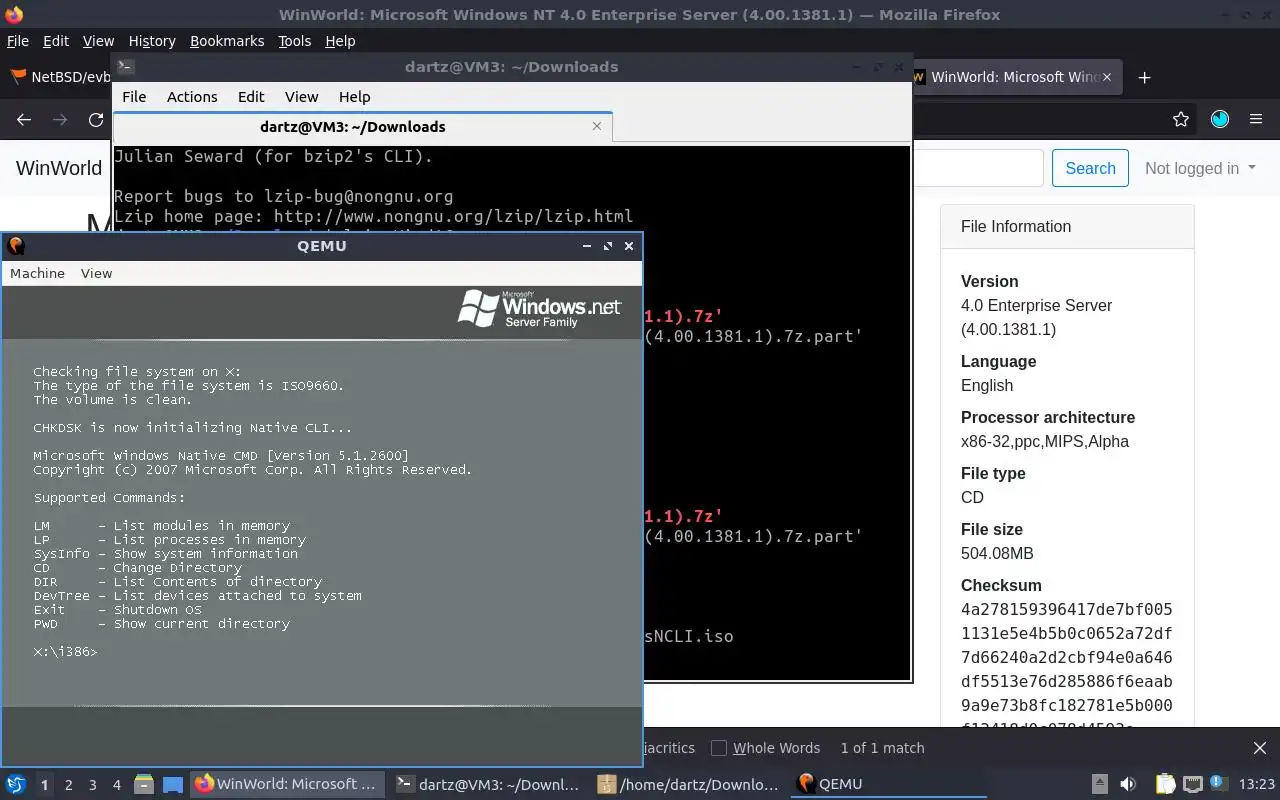Open Firefox Tools menu
The image size is (1280, 800).
coord(294,41)
